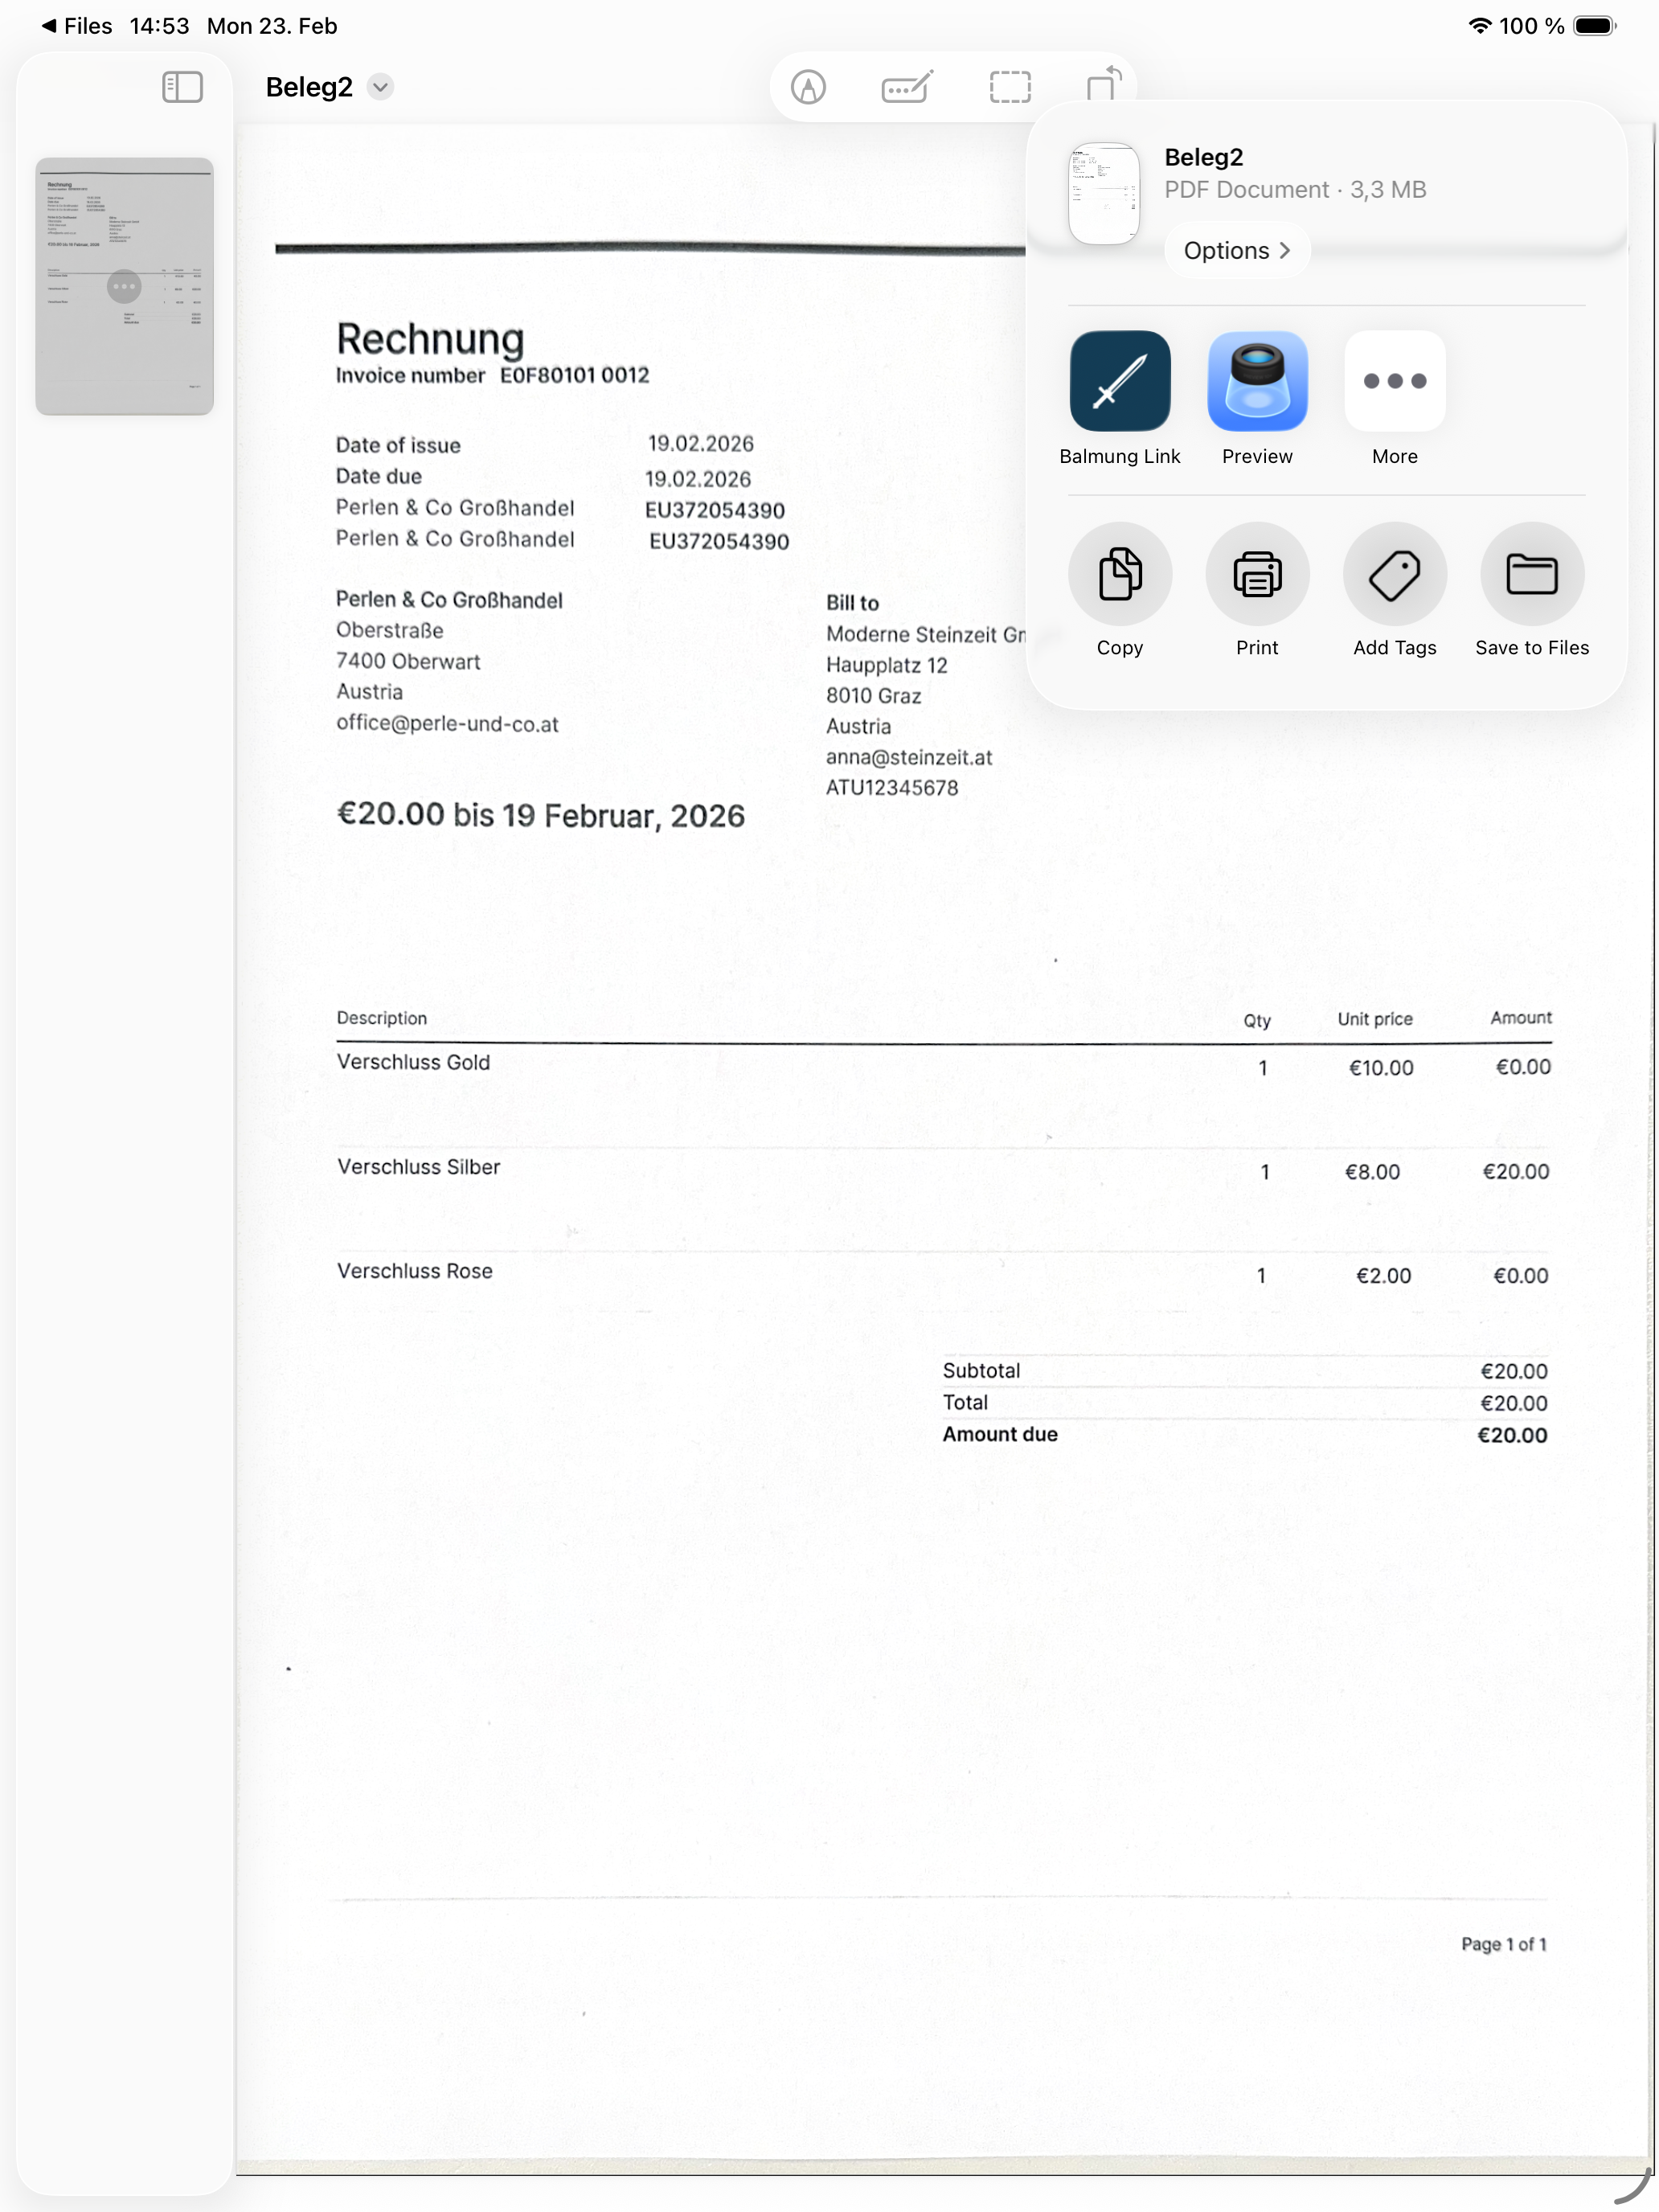Share to Balmung Link app
Image resolution: width=1659 pixels, height=2212 pixels.
1120,381
